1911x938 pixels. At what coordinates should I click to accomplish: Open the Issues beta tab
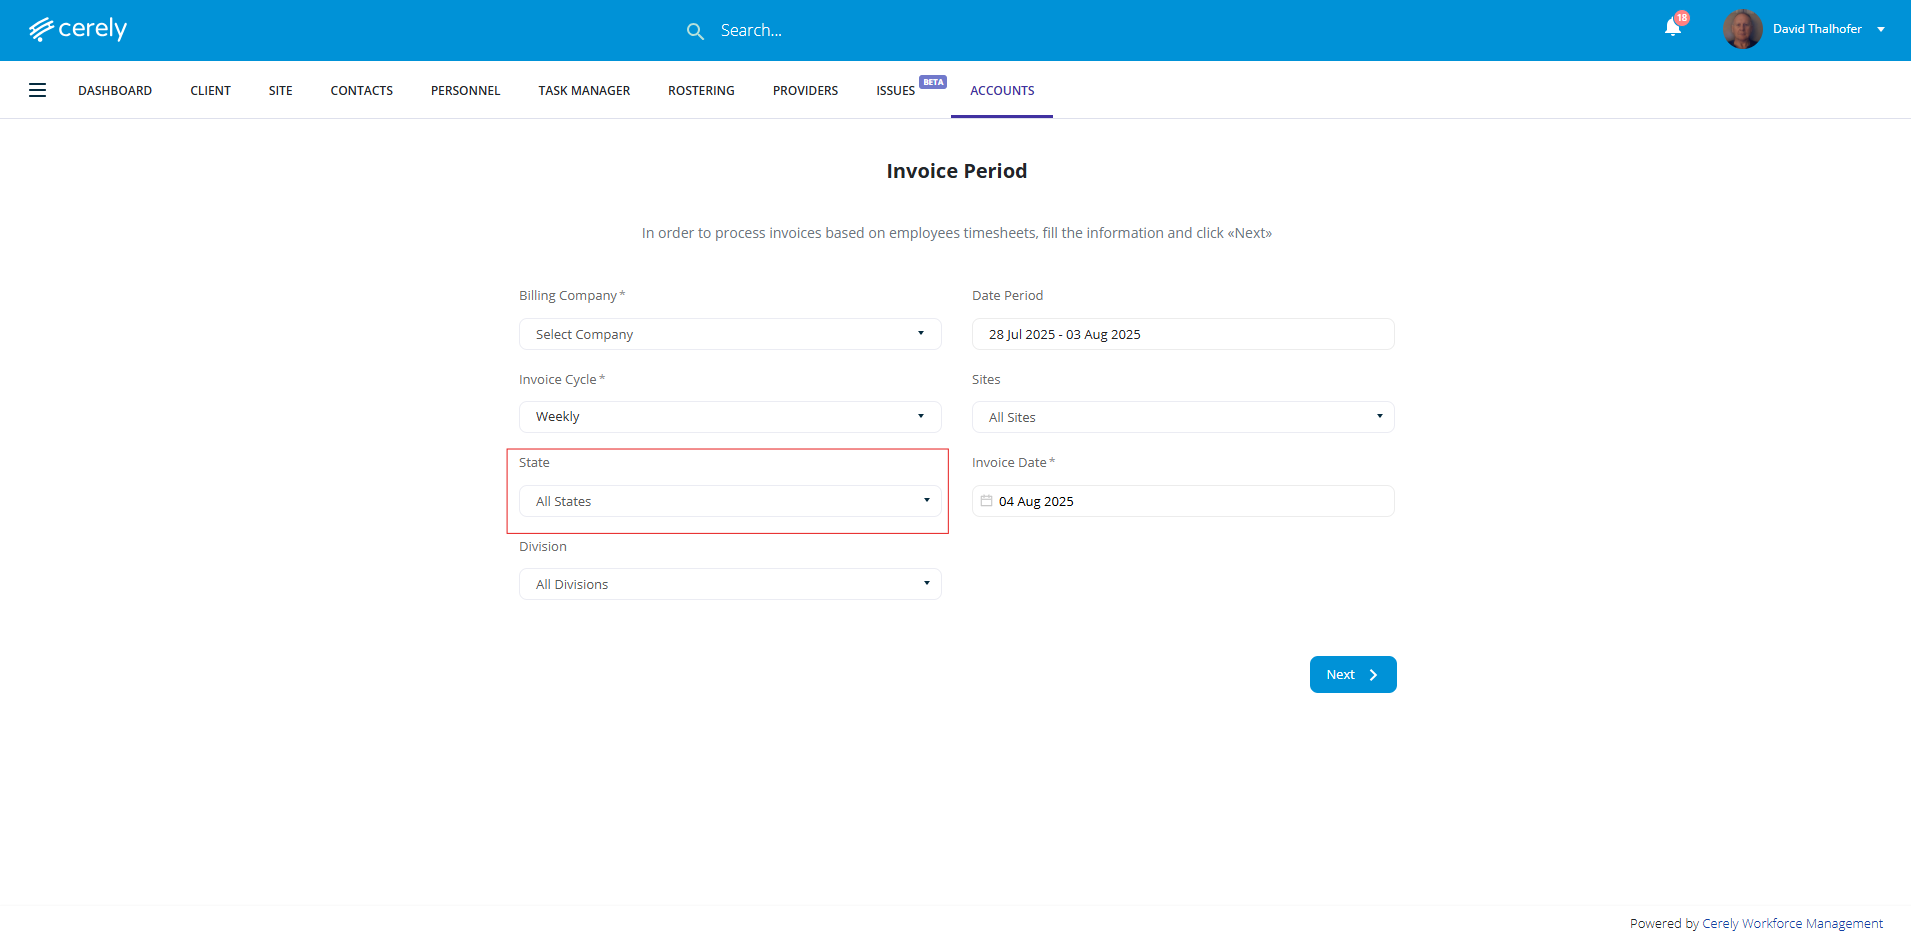(896, 90)
